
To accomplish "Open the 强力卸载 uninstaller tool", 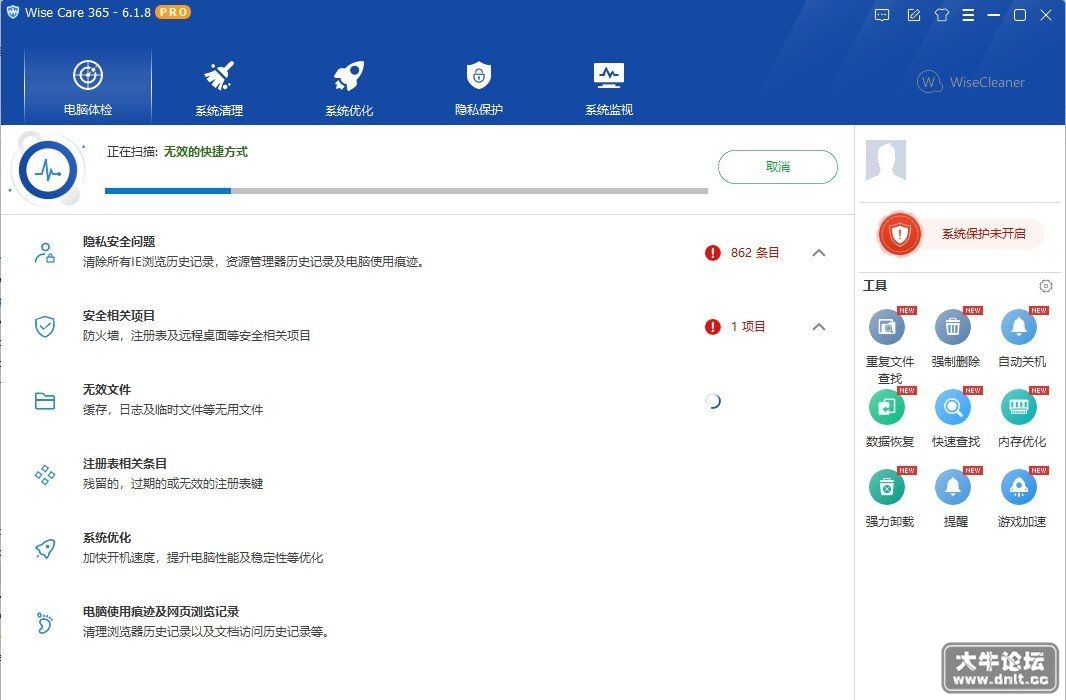I will [x=889, y=487].
